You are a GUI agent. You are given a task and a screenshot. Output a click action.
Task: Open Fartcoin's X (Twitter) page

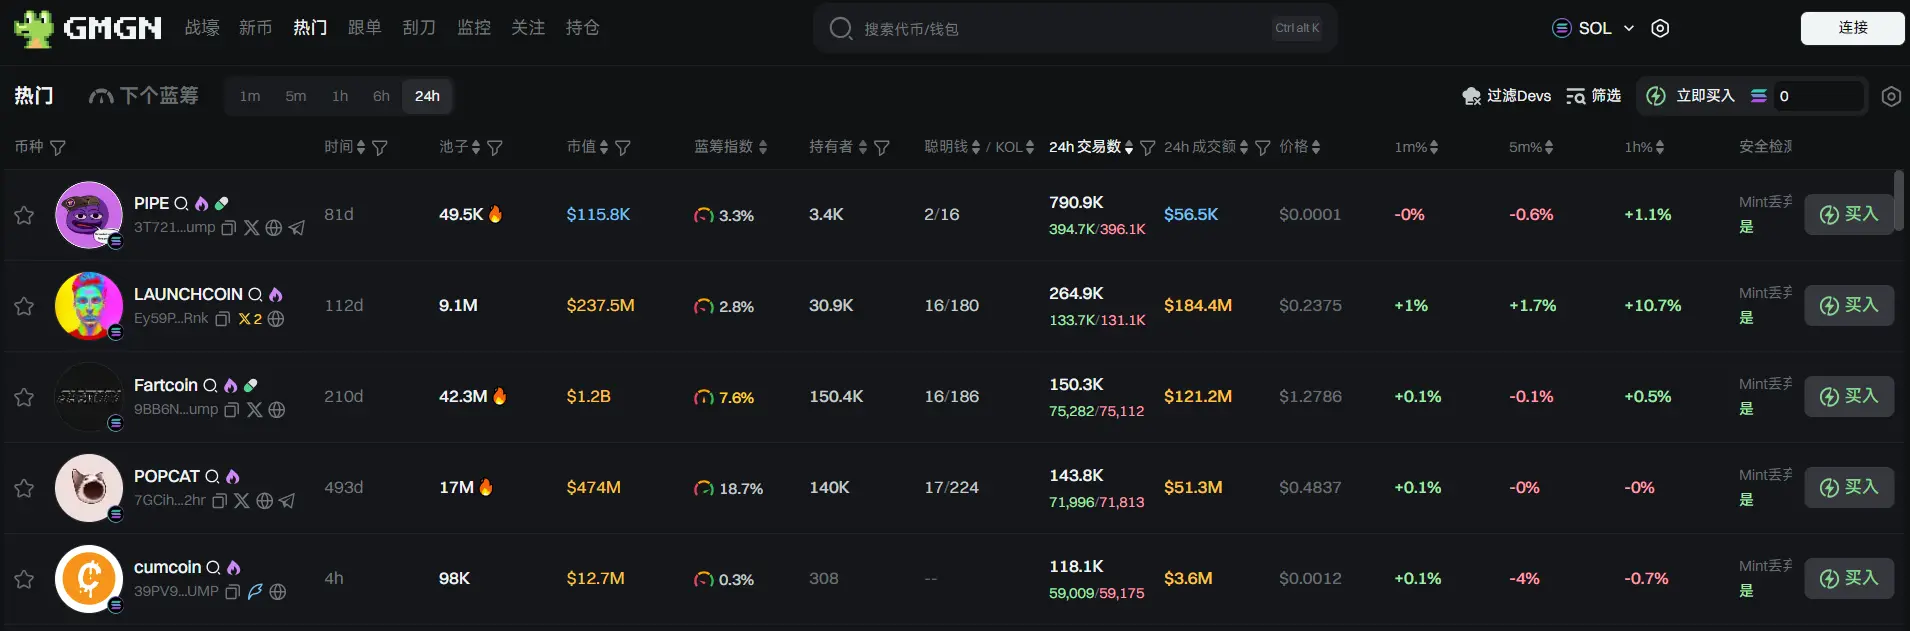point(255,410)
